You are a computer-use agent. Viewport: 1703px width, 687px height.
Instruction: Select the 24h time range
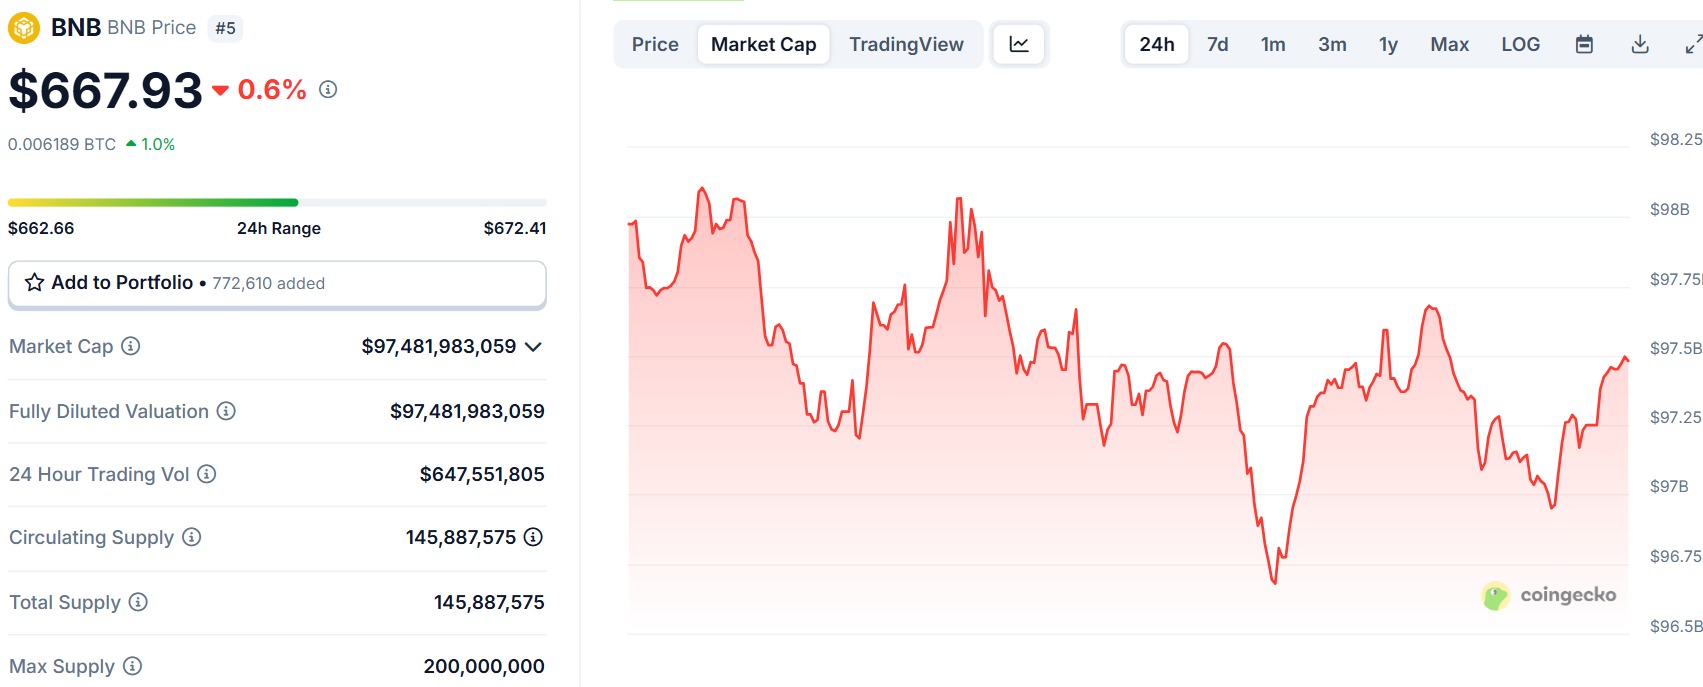point(1157,44)
